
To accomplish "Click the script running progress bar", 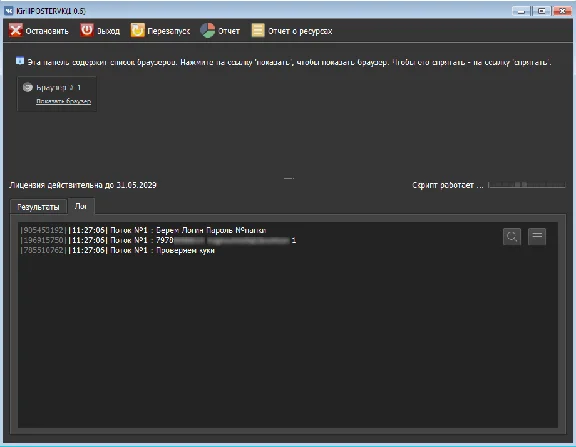I will pos(527,185).
